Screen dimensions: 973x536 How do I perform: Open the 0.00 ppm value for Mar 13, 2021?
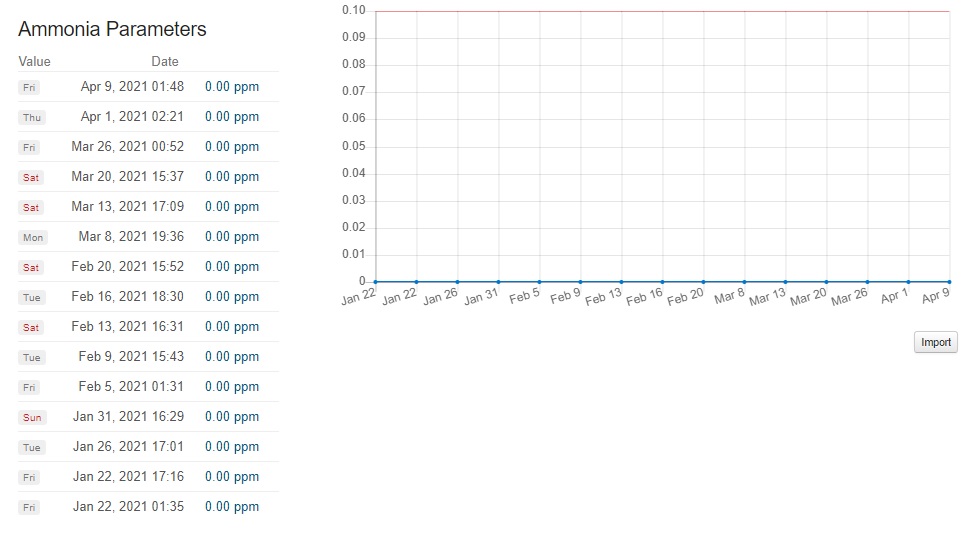[232, 207]
